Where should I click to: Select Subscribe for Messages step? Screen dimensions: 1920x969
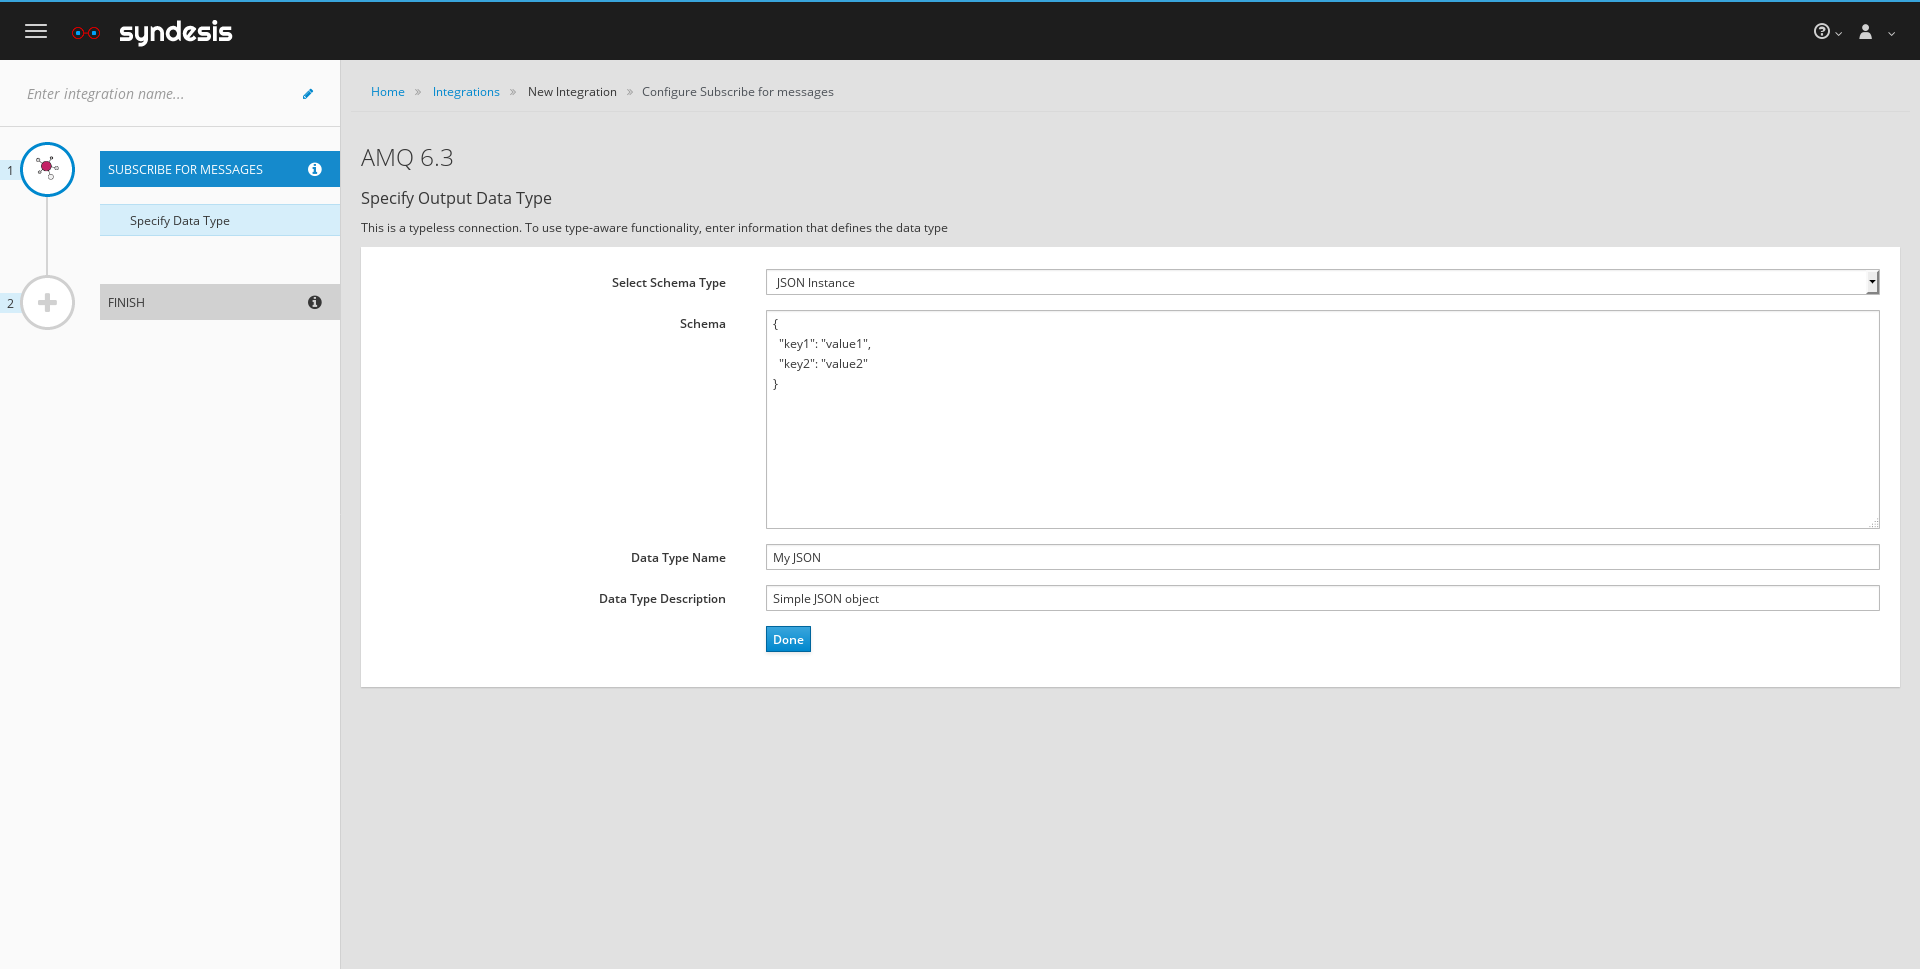(220, 169)
